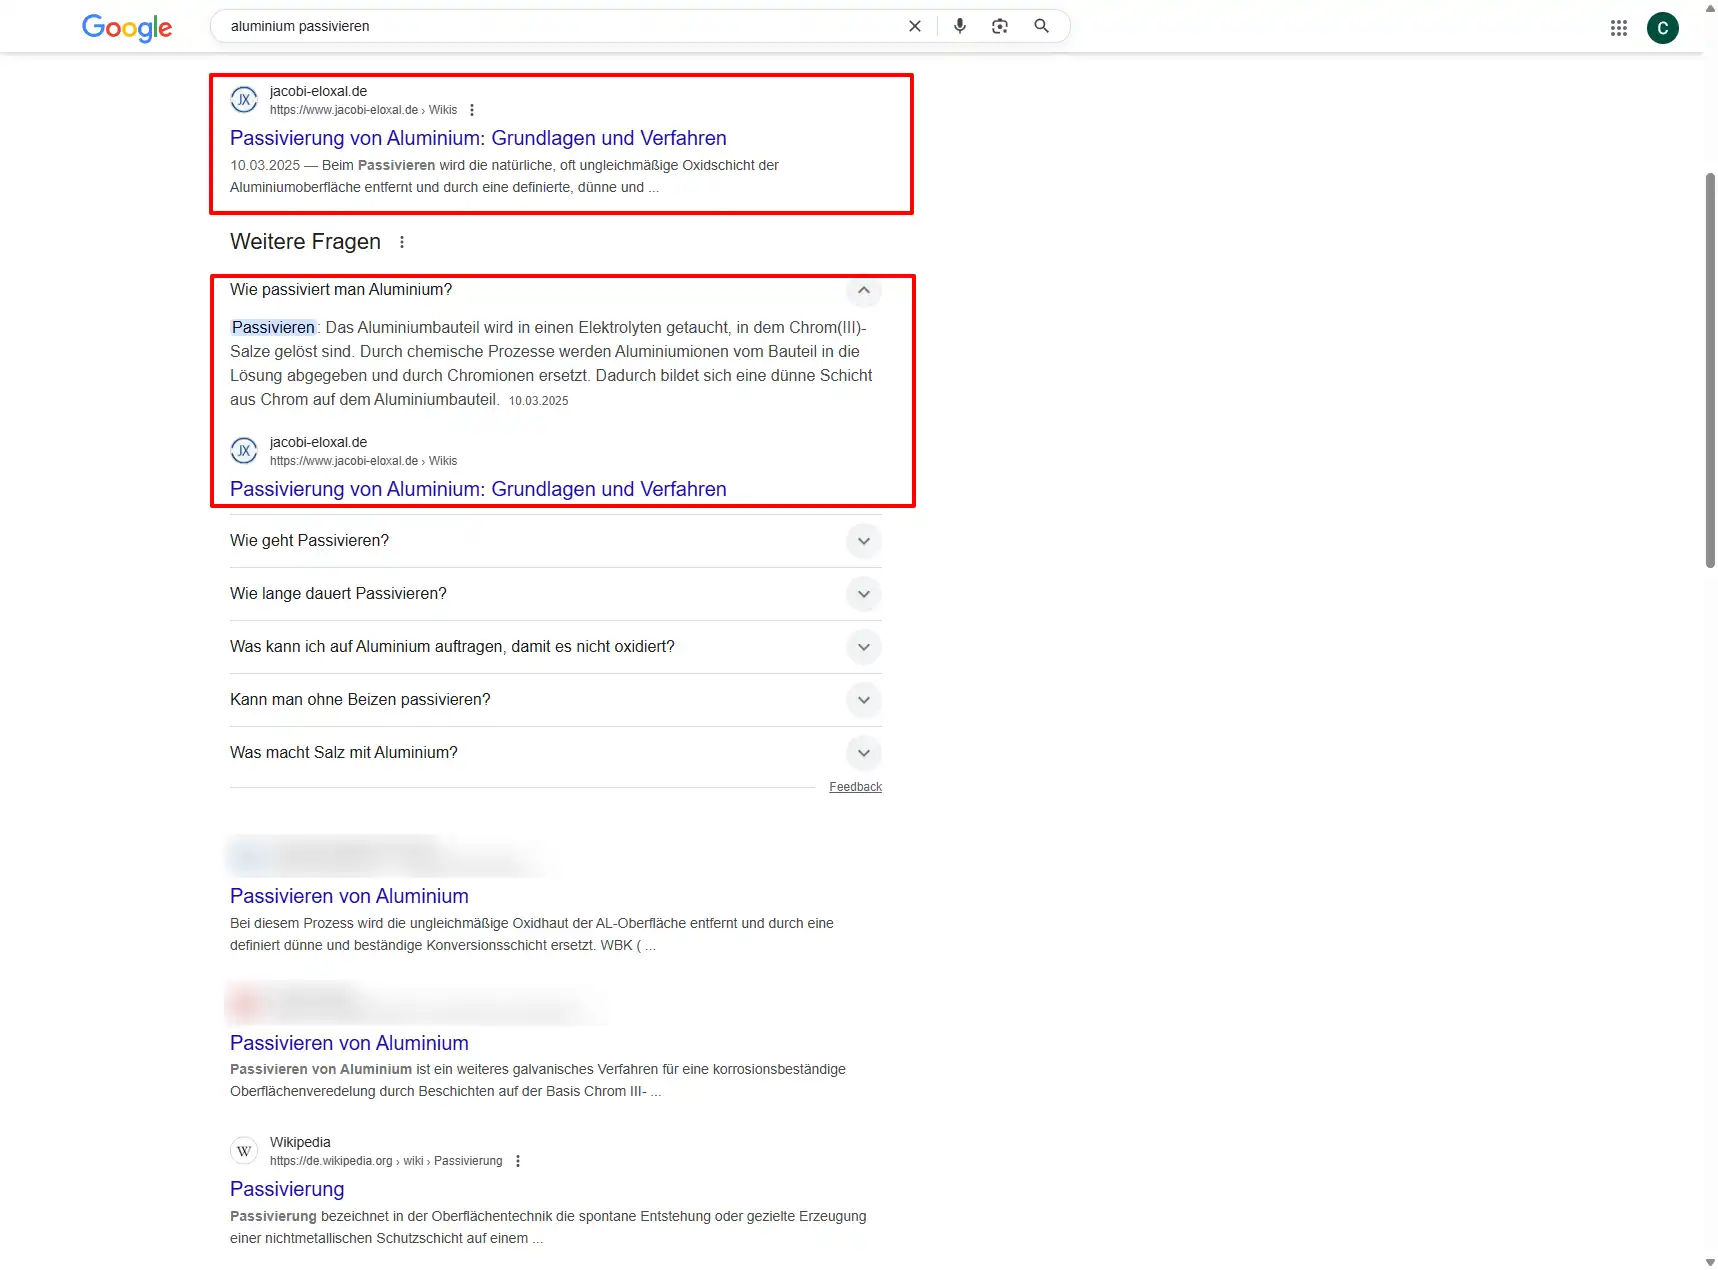Start voice search with the microphone icon

pos(960,26)
